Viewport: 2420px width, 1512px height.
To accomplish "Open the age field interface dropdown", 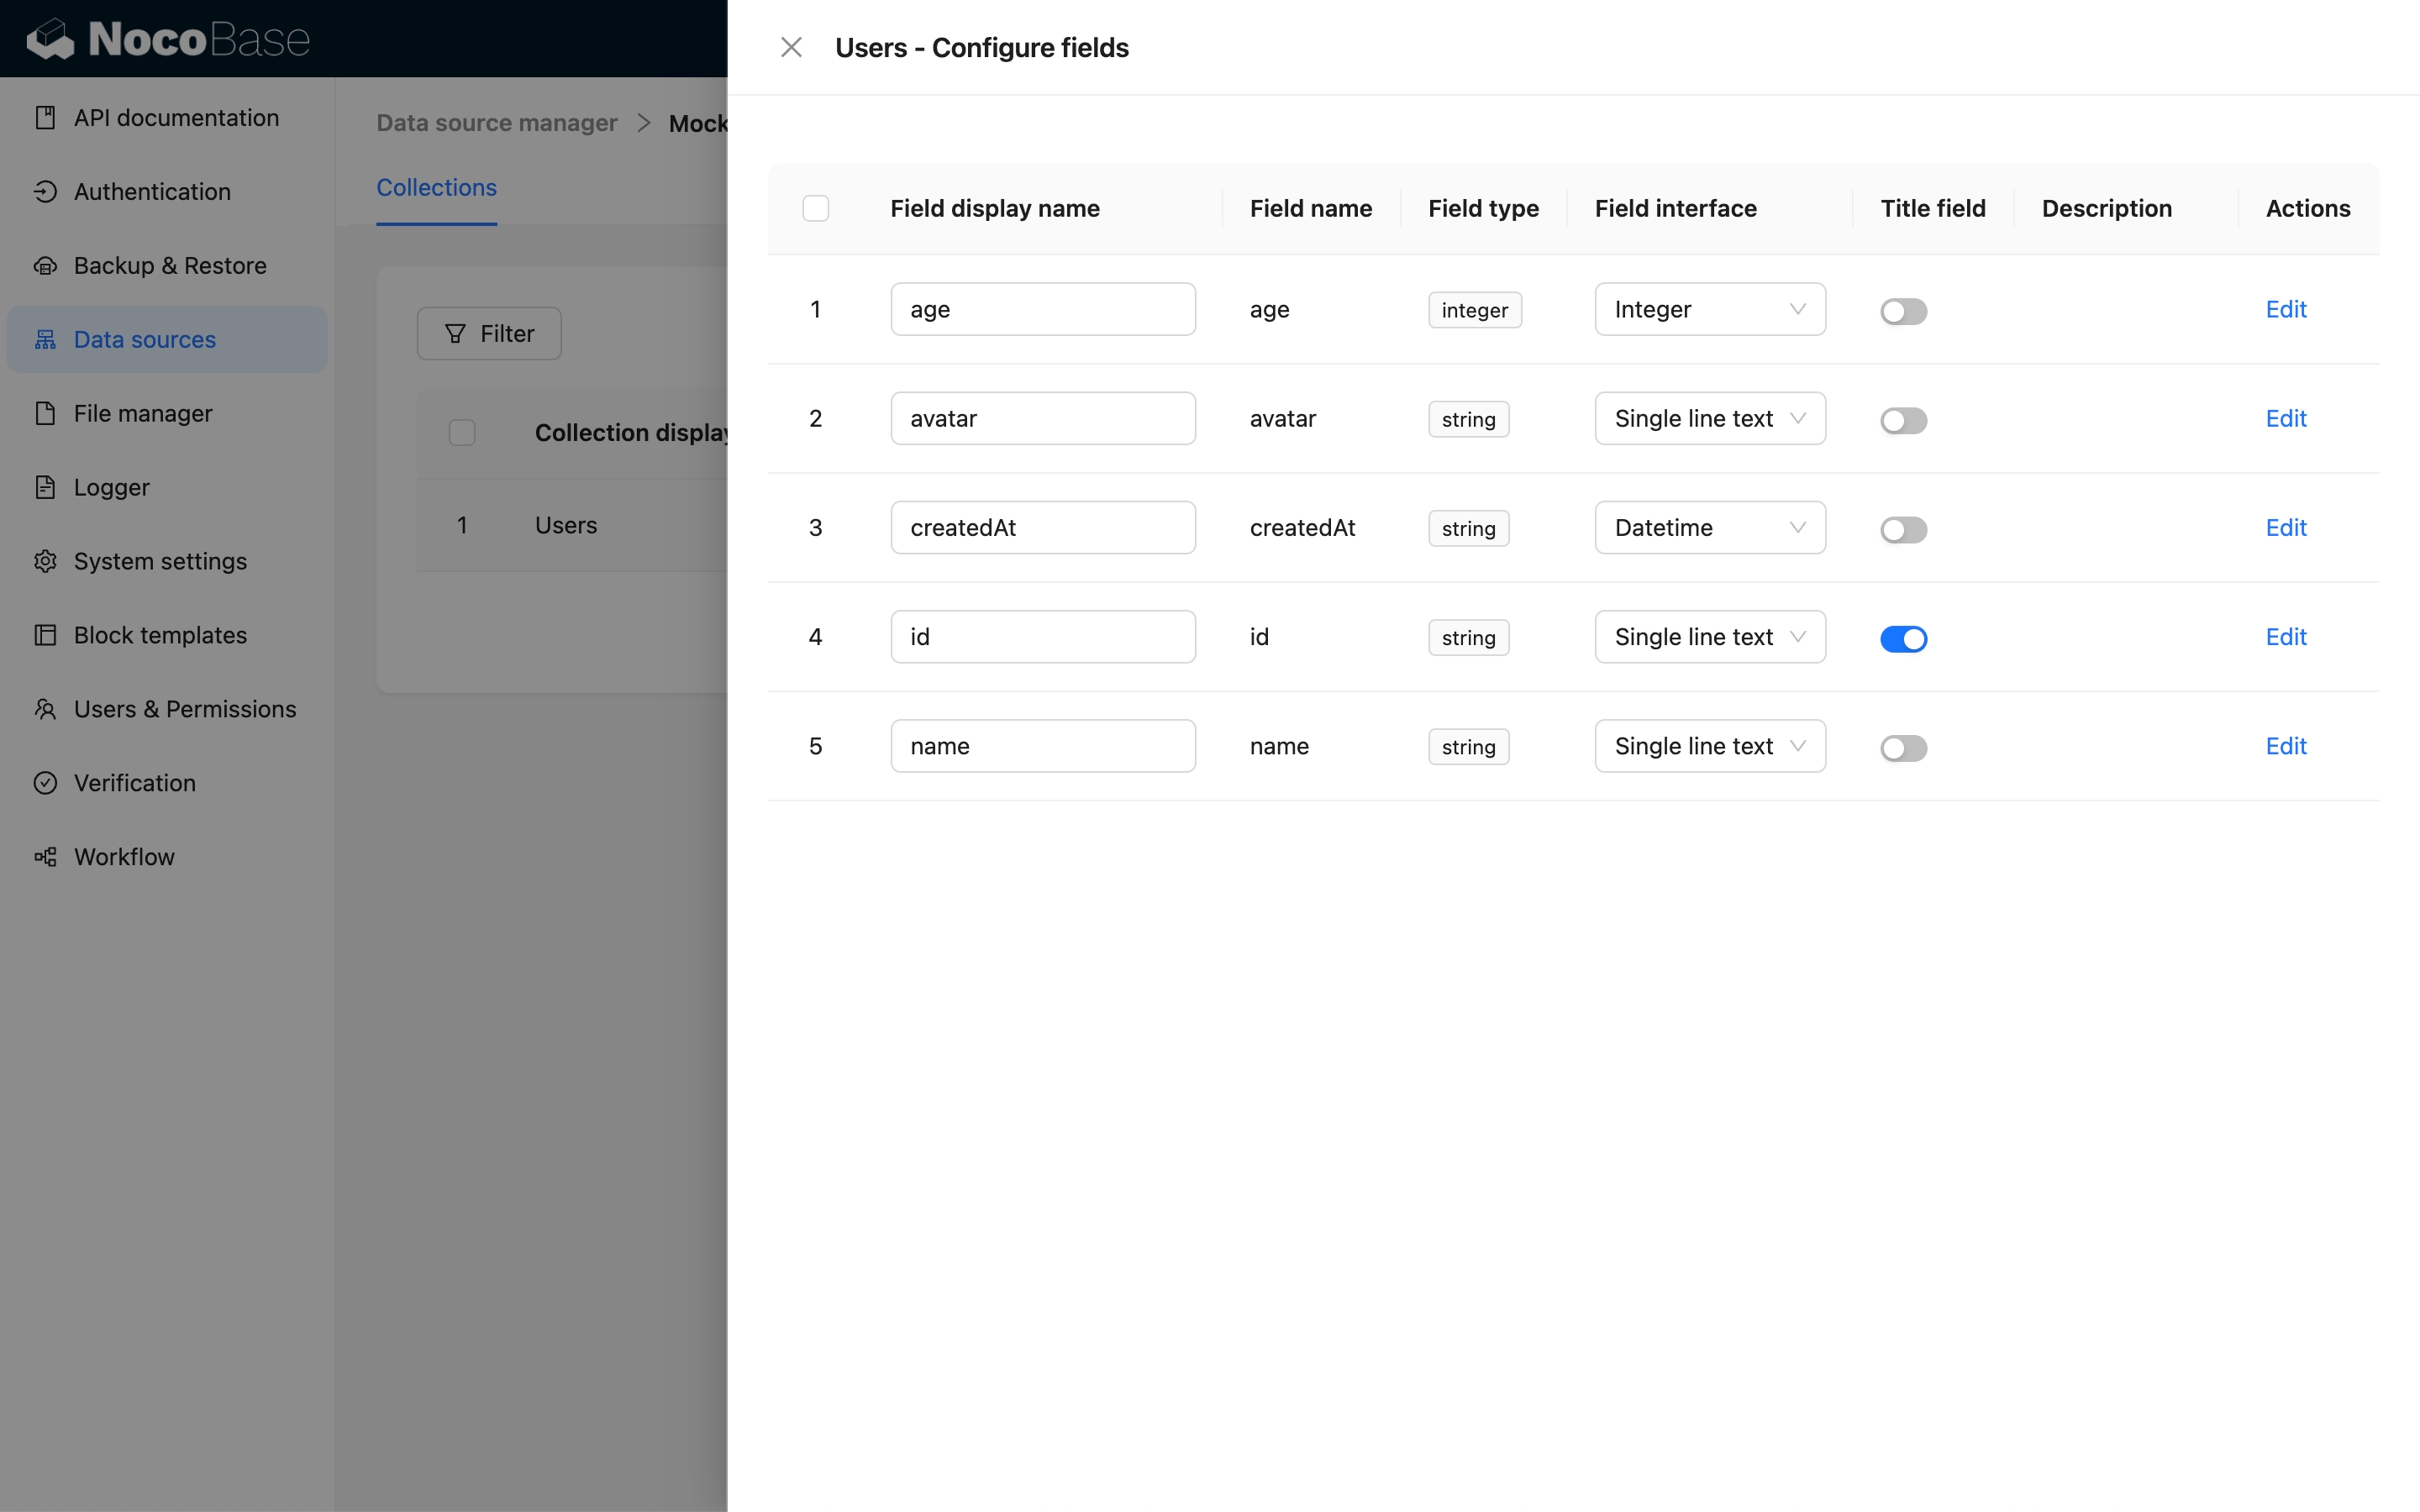I will pos(1710,310).
